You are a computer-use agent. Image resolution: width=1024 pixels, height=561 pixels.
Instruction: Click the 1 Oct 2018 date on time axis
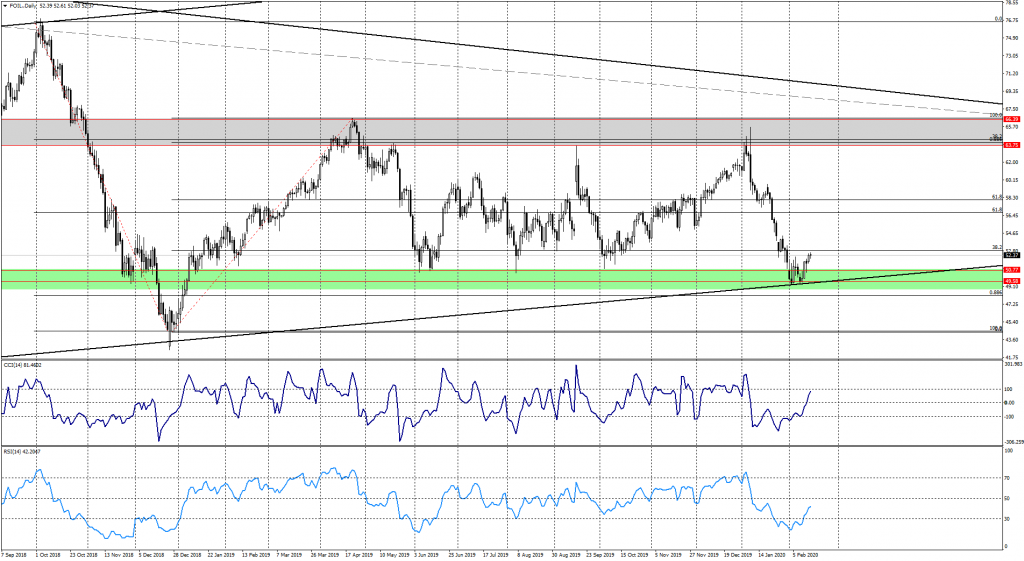point(46,553)
